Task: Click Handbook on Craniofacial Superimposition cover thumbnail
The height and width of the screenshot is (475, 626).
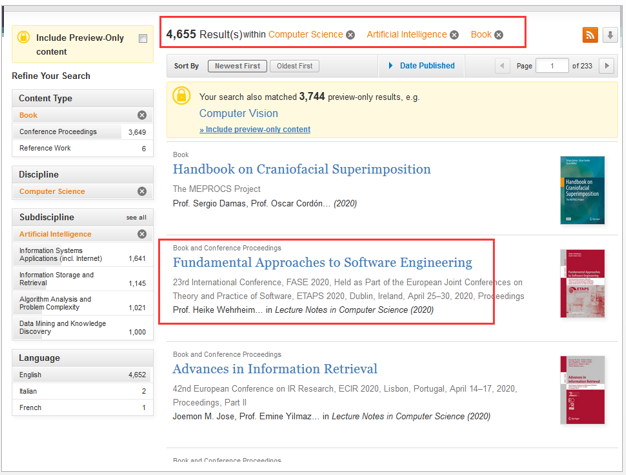Action: click(x=582, y=190)
